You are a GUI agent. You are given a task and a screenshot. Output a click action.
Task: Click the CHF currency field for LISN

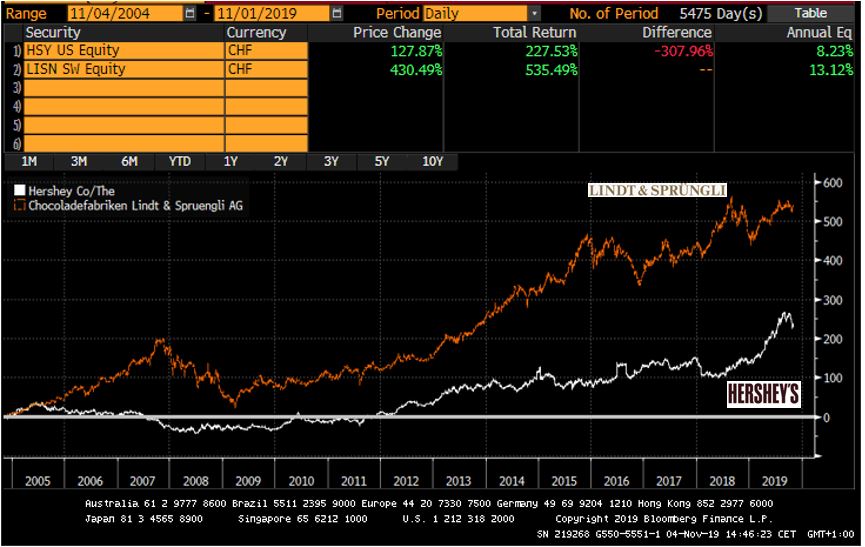click(x=266, y=69)
